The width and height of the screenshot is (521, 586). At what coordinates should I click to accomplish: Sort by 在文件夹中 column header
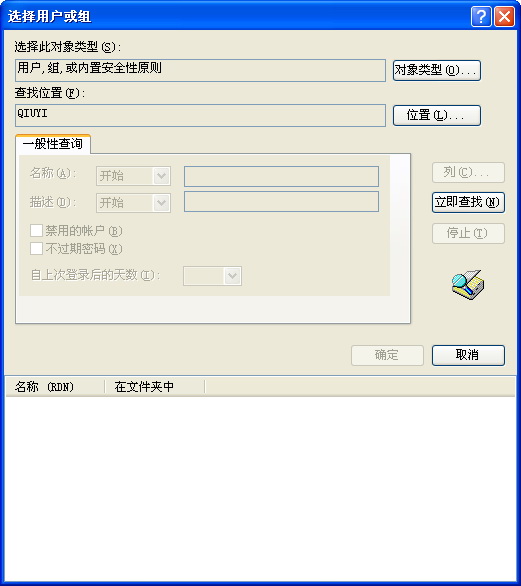click(155, 386)
